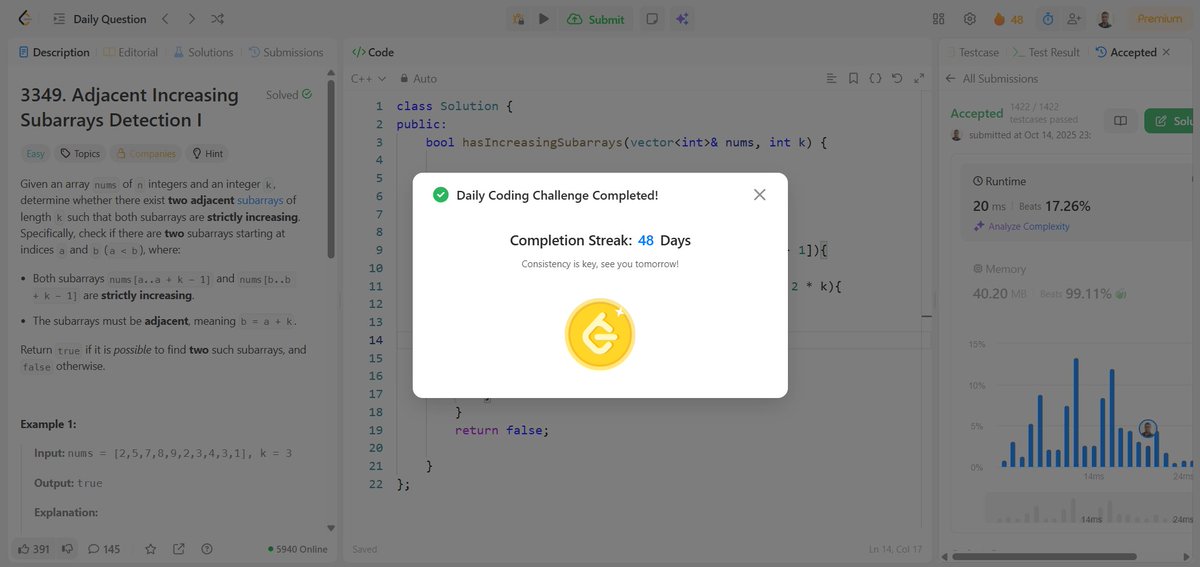Submit the solution
Image resolution: width=1200 pixels, height=567 pixels.
[x=596, y=19]
